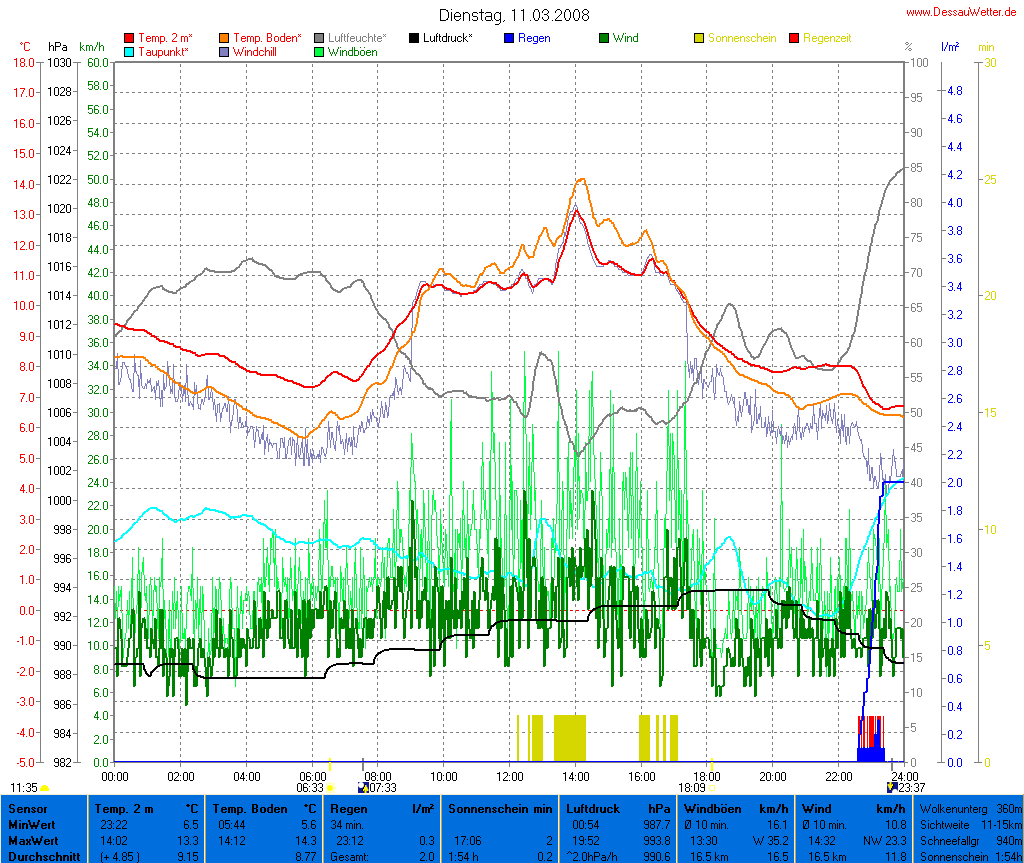Screen dimensions: 1024x863
Task: Click the light green Windböen legend swatch
Action: [x=320, y=51]
